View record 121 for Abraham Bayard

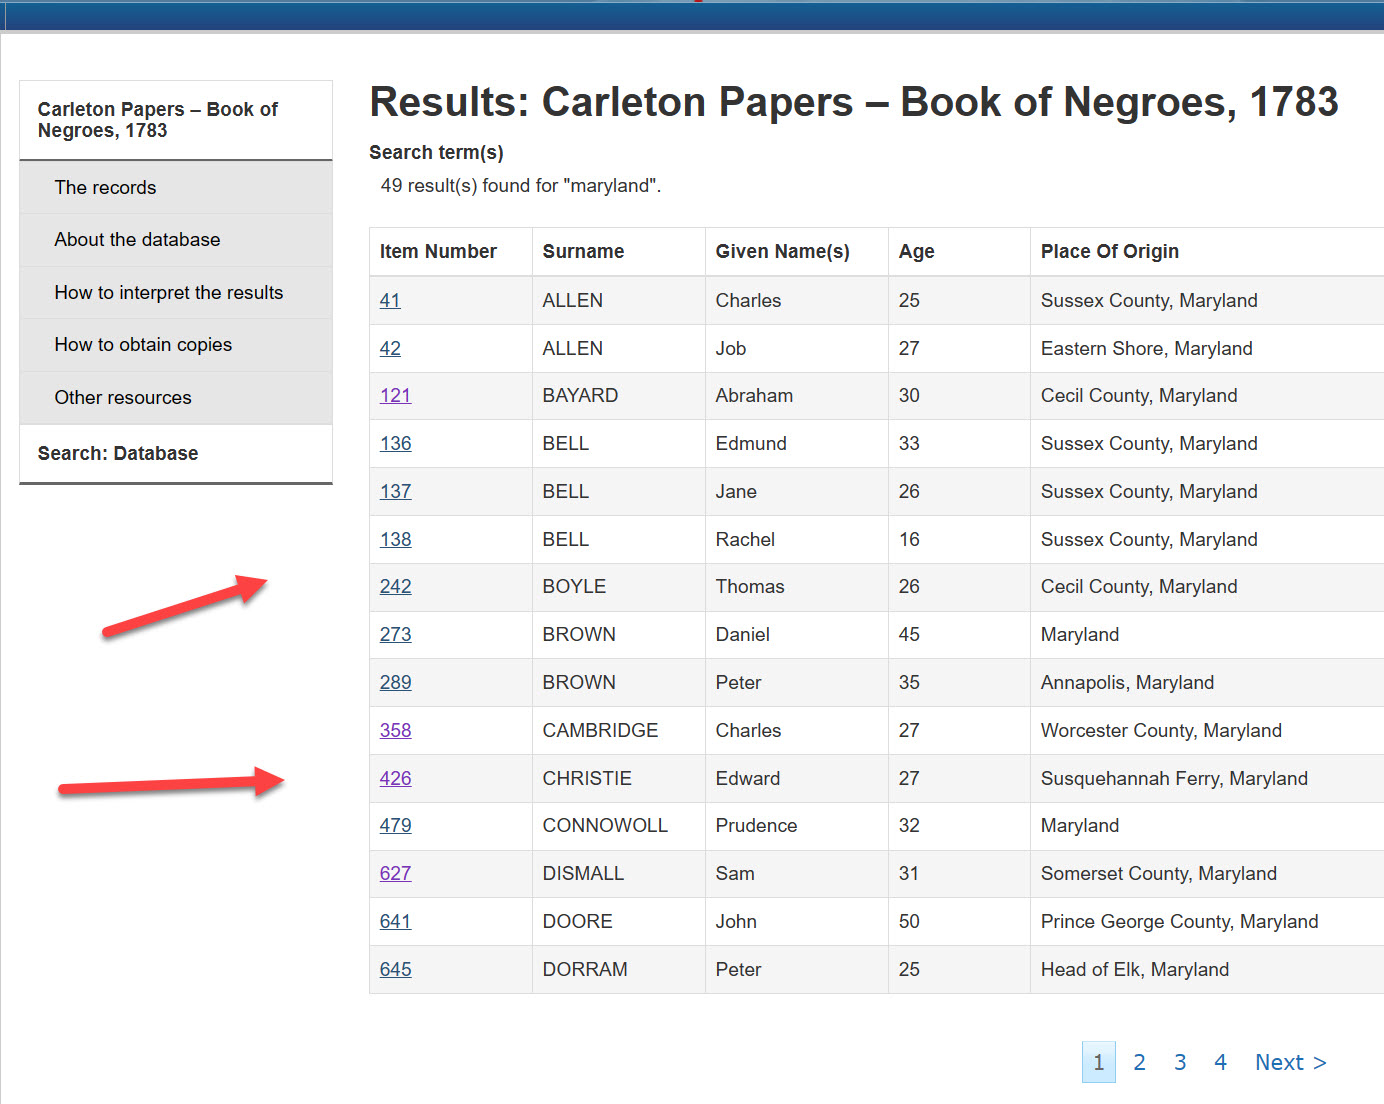tap(395, 395)
